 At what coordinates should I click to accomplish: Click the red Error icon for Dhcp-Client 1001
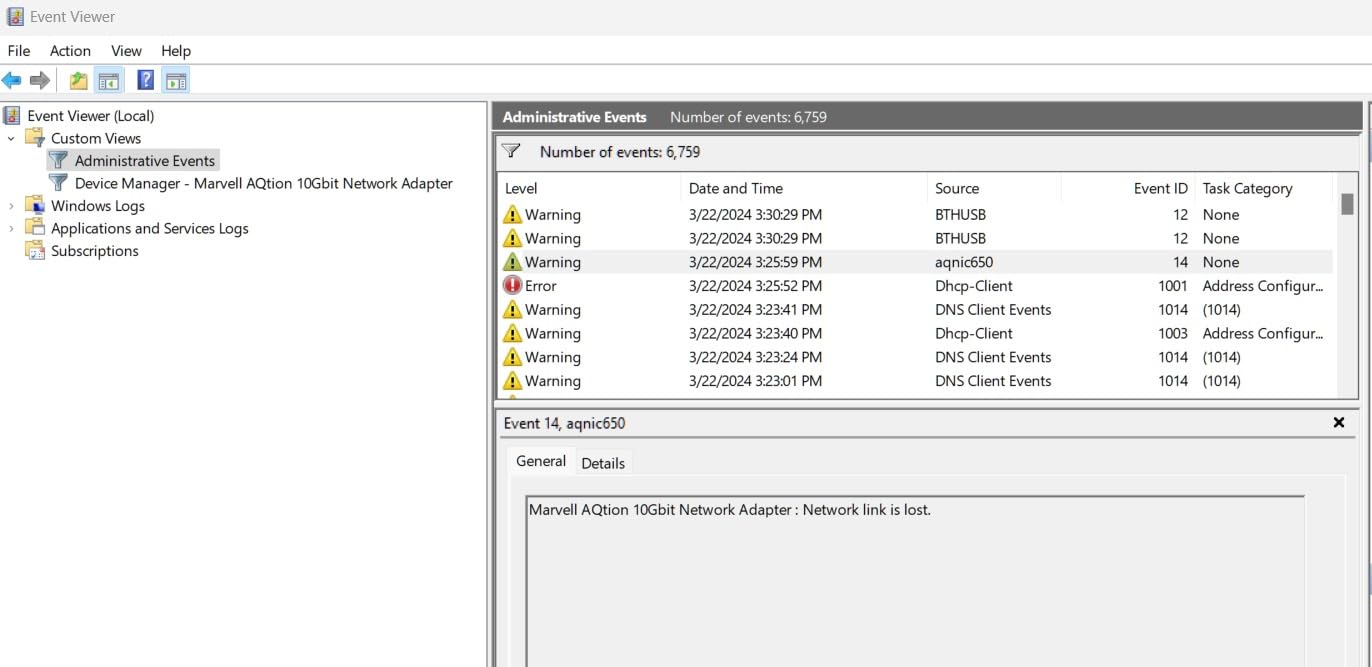512,285
